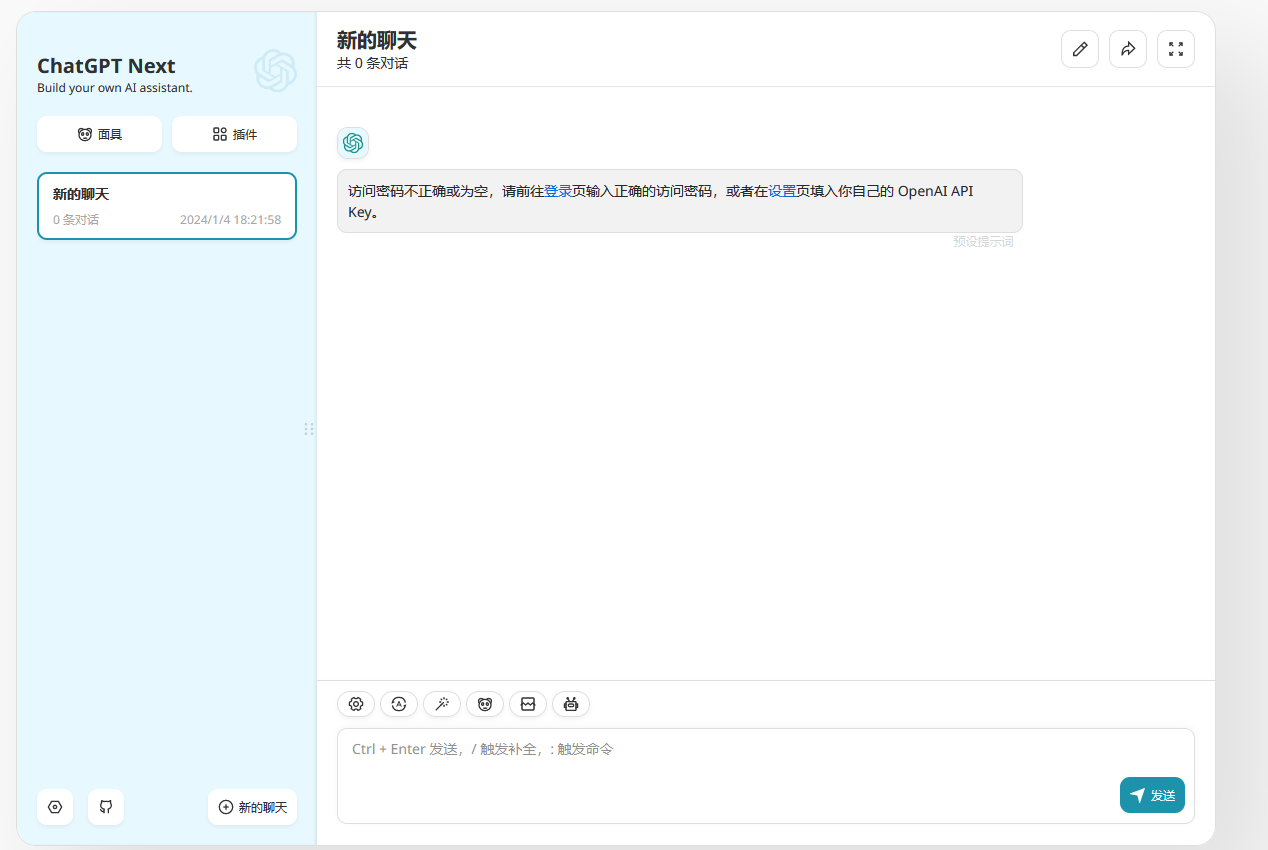Screen dimensions: 1268x850
Task: Follow the 设置 settings link in message
Action: pos(782,191)
